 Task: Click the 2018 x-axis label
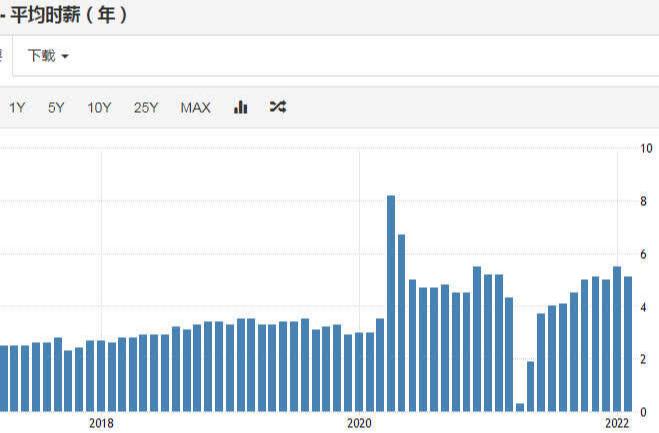[x=101, y=424]
